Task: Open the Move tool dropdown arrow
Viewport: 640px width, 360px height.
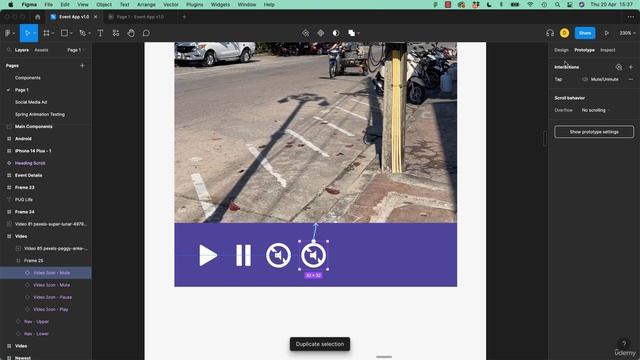Action: tap(34, 33)
